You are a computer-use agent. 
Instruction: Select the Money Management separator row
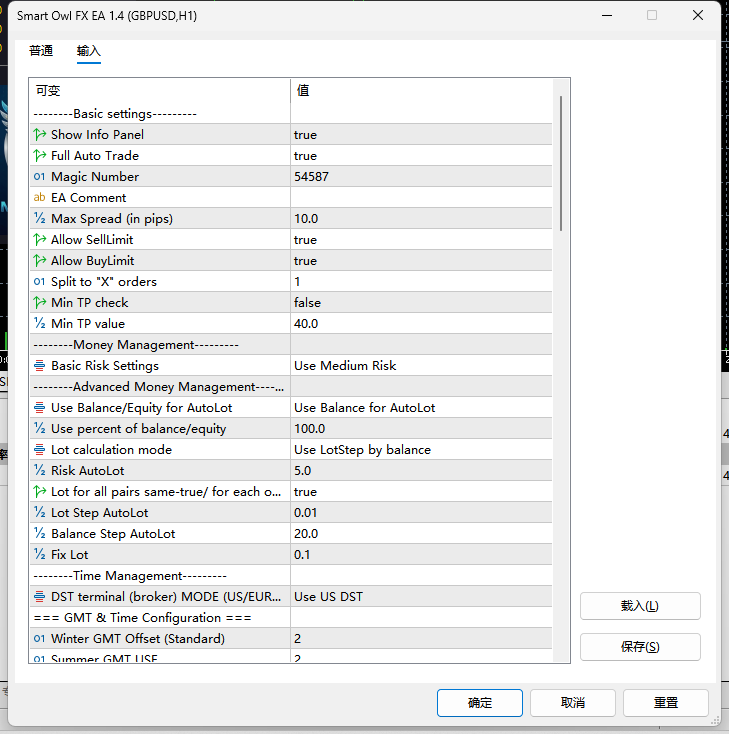(x=291, y=345)
